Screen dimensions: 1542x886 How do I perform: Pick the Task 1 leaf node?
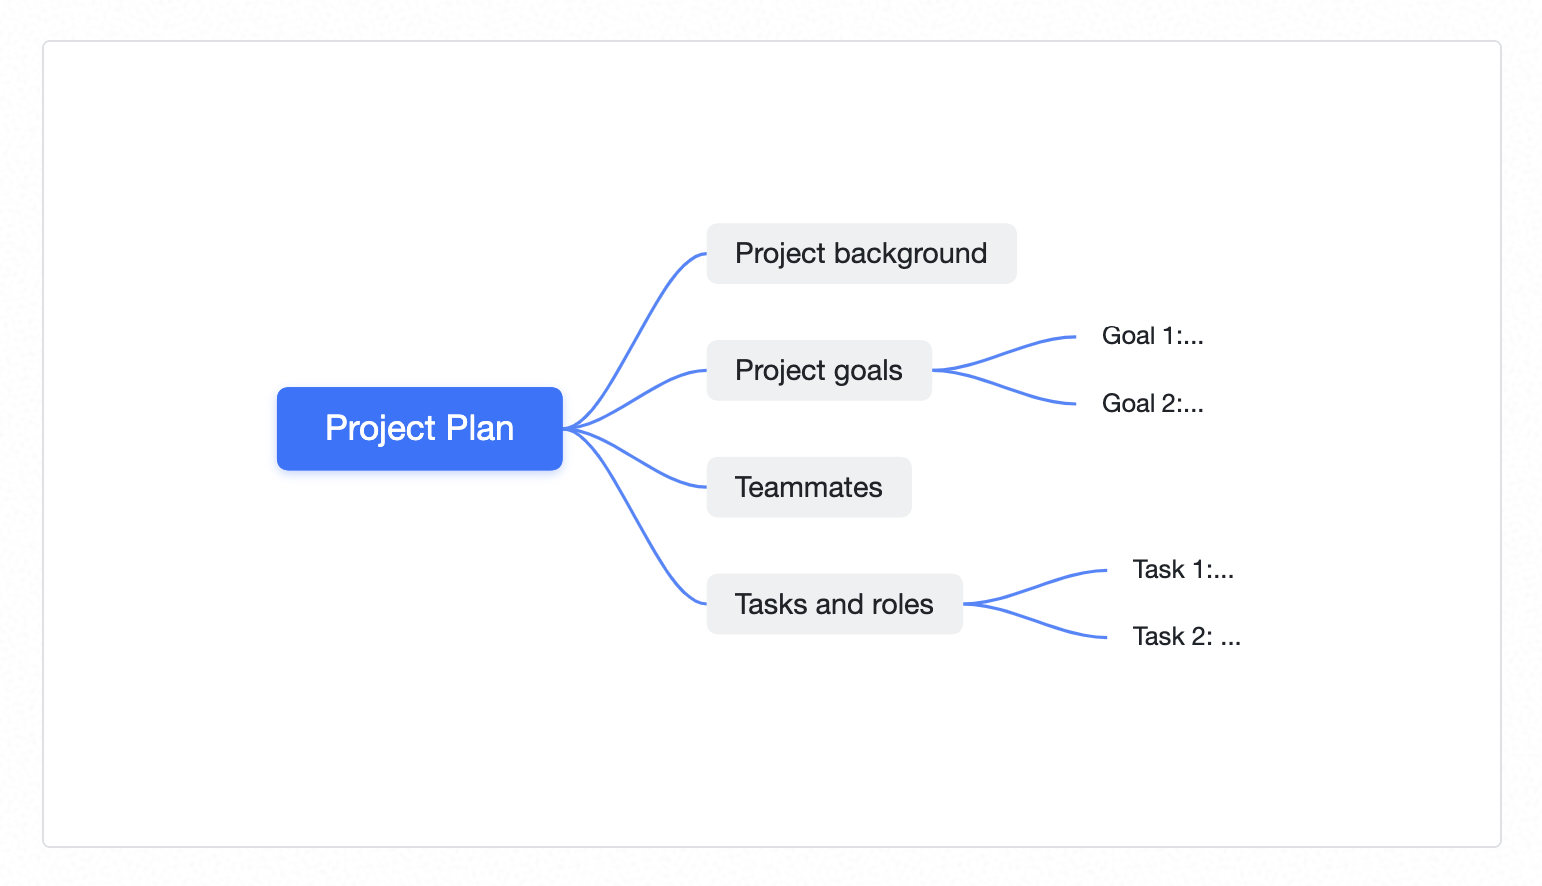point(1183,570)
